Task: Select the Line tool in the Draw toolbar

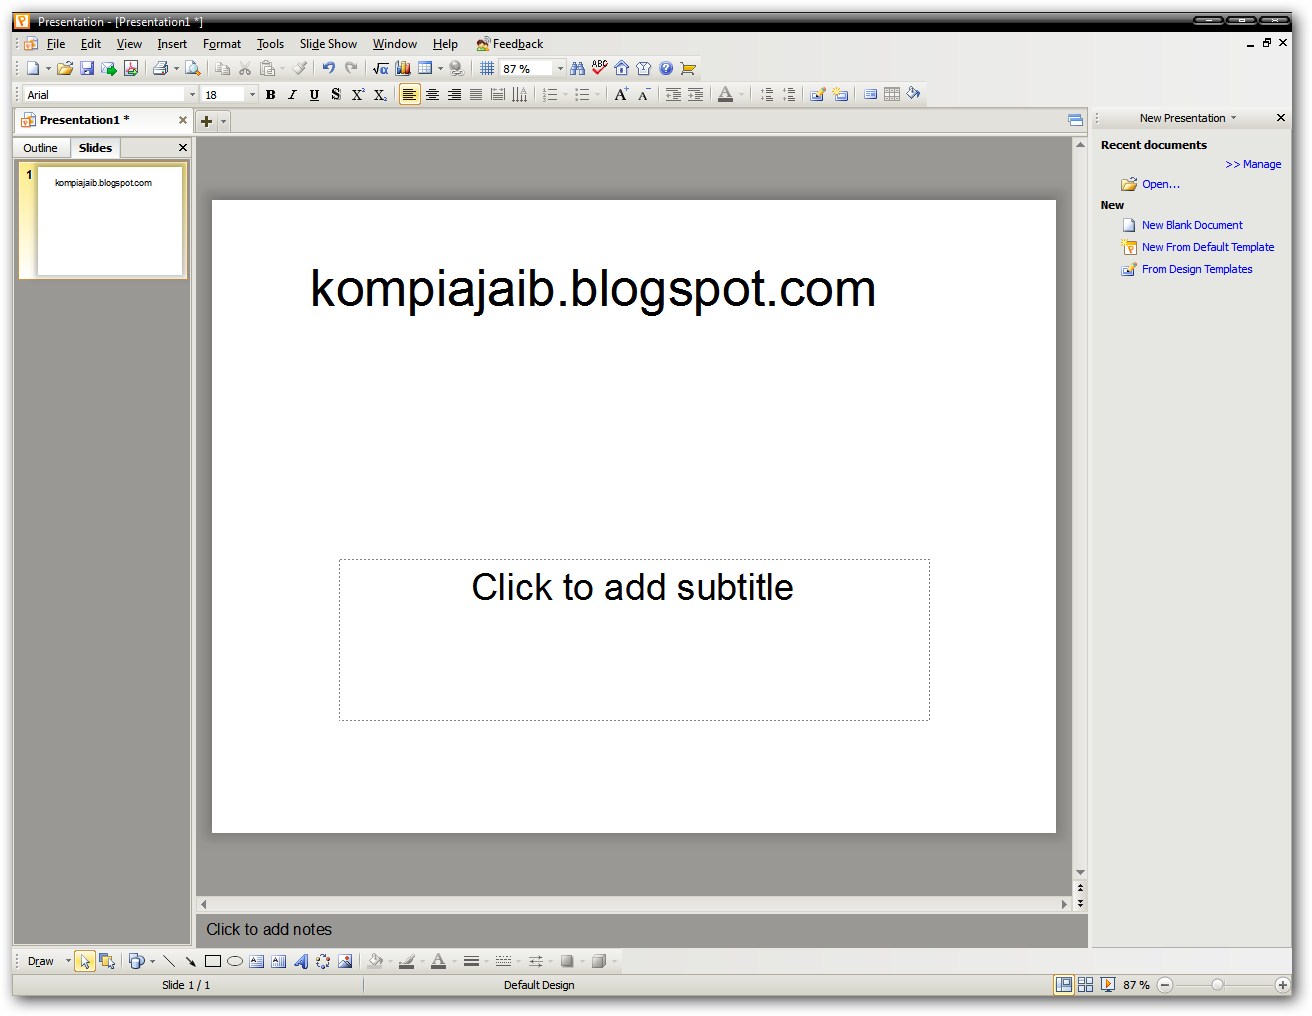Action: (x=169, y=961)
